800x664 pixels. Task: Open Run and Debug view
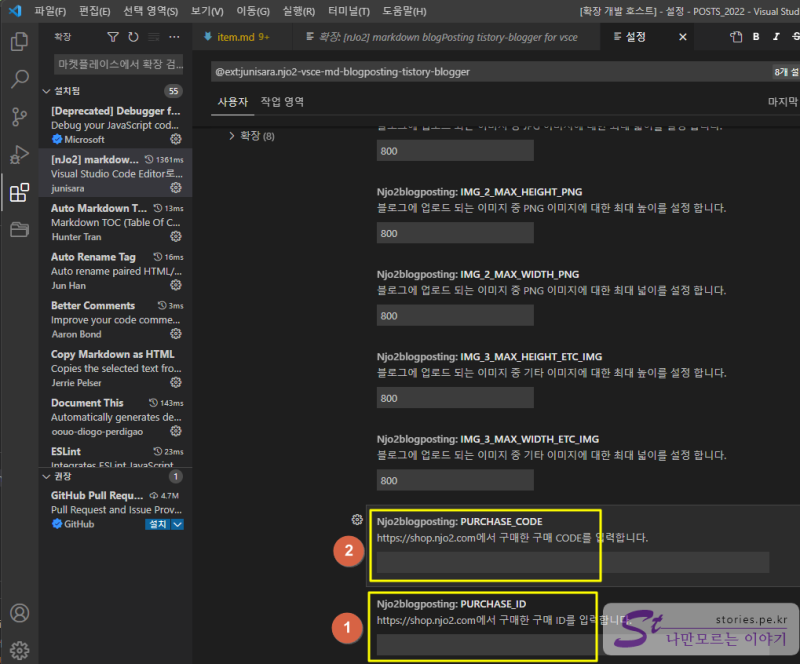tap(19, 155)
